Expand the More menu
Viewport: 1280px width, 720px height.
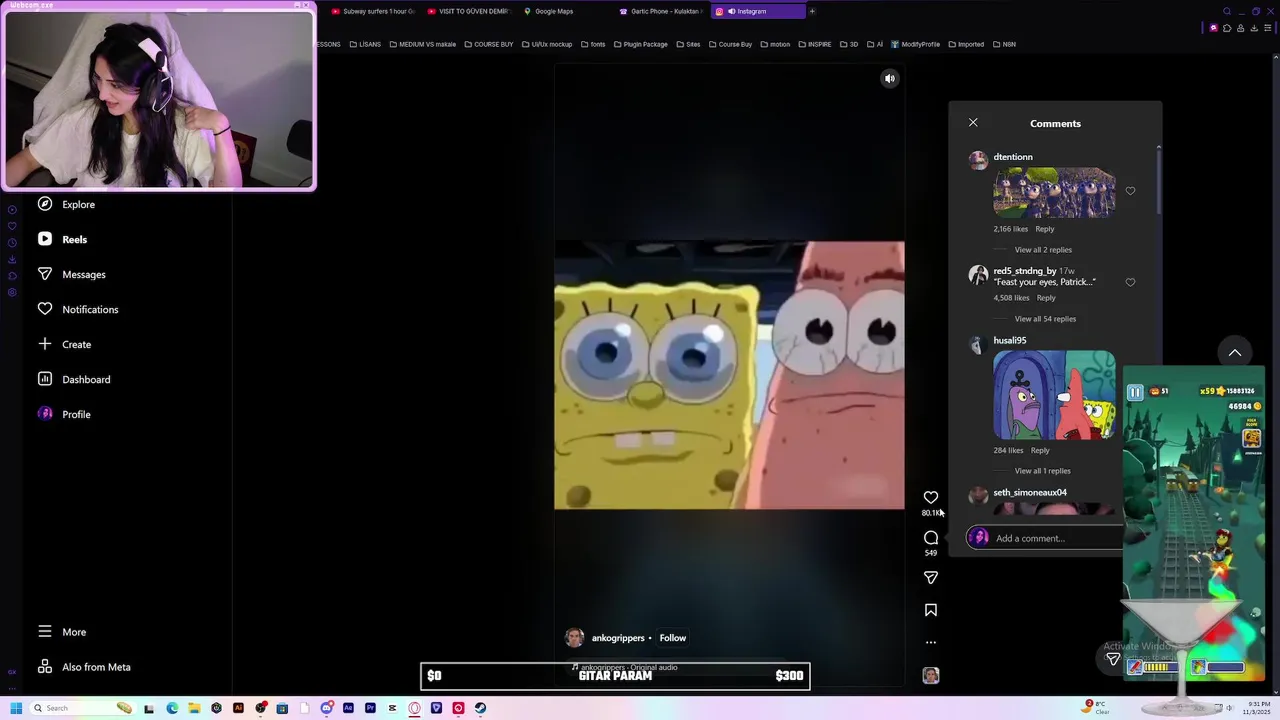pos(62,632)
